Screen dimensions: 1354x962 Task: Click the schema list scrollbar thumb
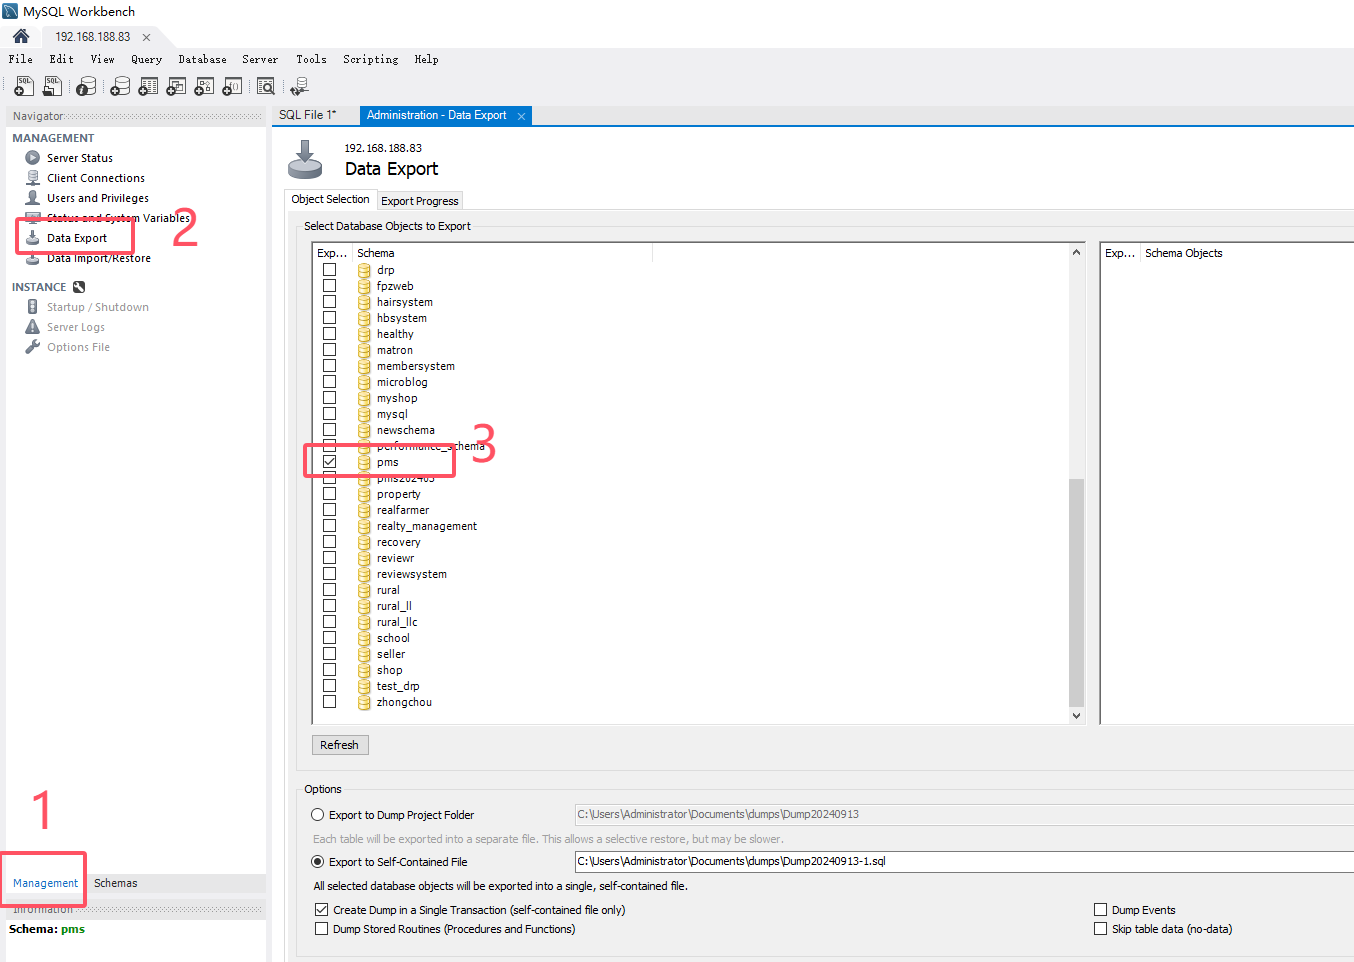tap(1076, 592)
